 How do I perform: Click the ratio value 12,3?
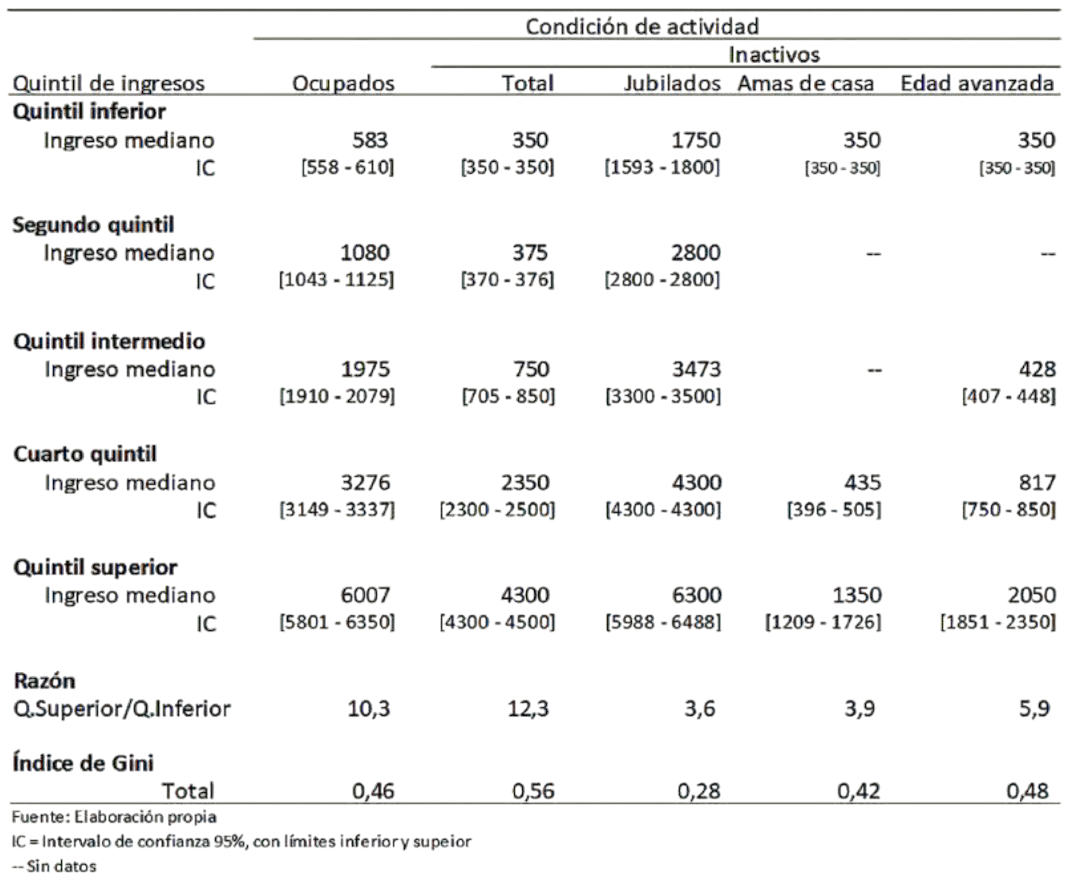[532, 709]
